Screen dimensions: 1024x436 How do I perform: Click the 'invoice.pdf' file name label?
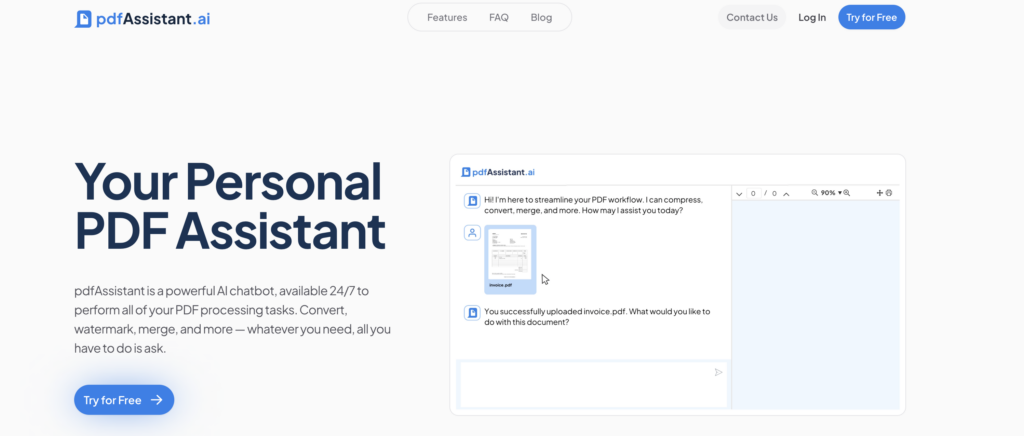pyautogui.click(x=500, y=285)
